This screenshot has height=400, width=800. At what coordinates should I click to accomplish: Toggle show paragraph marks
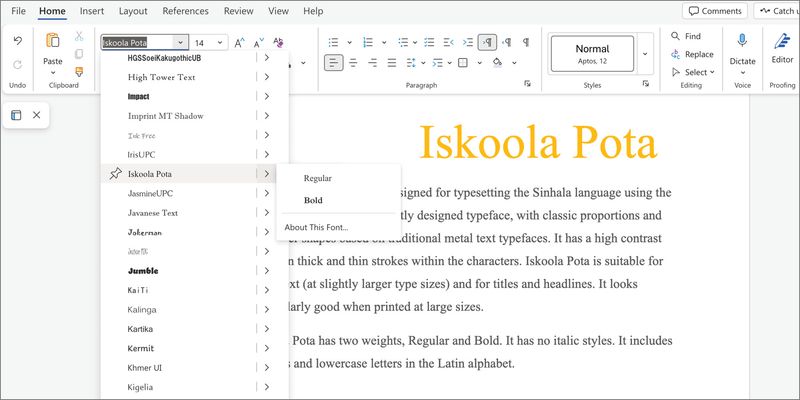(x=525, y=43)
